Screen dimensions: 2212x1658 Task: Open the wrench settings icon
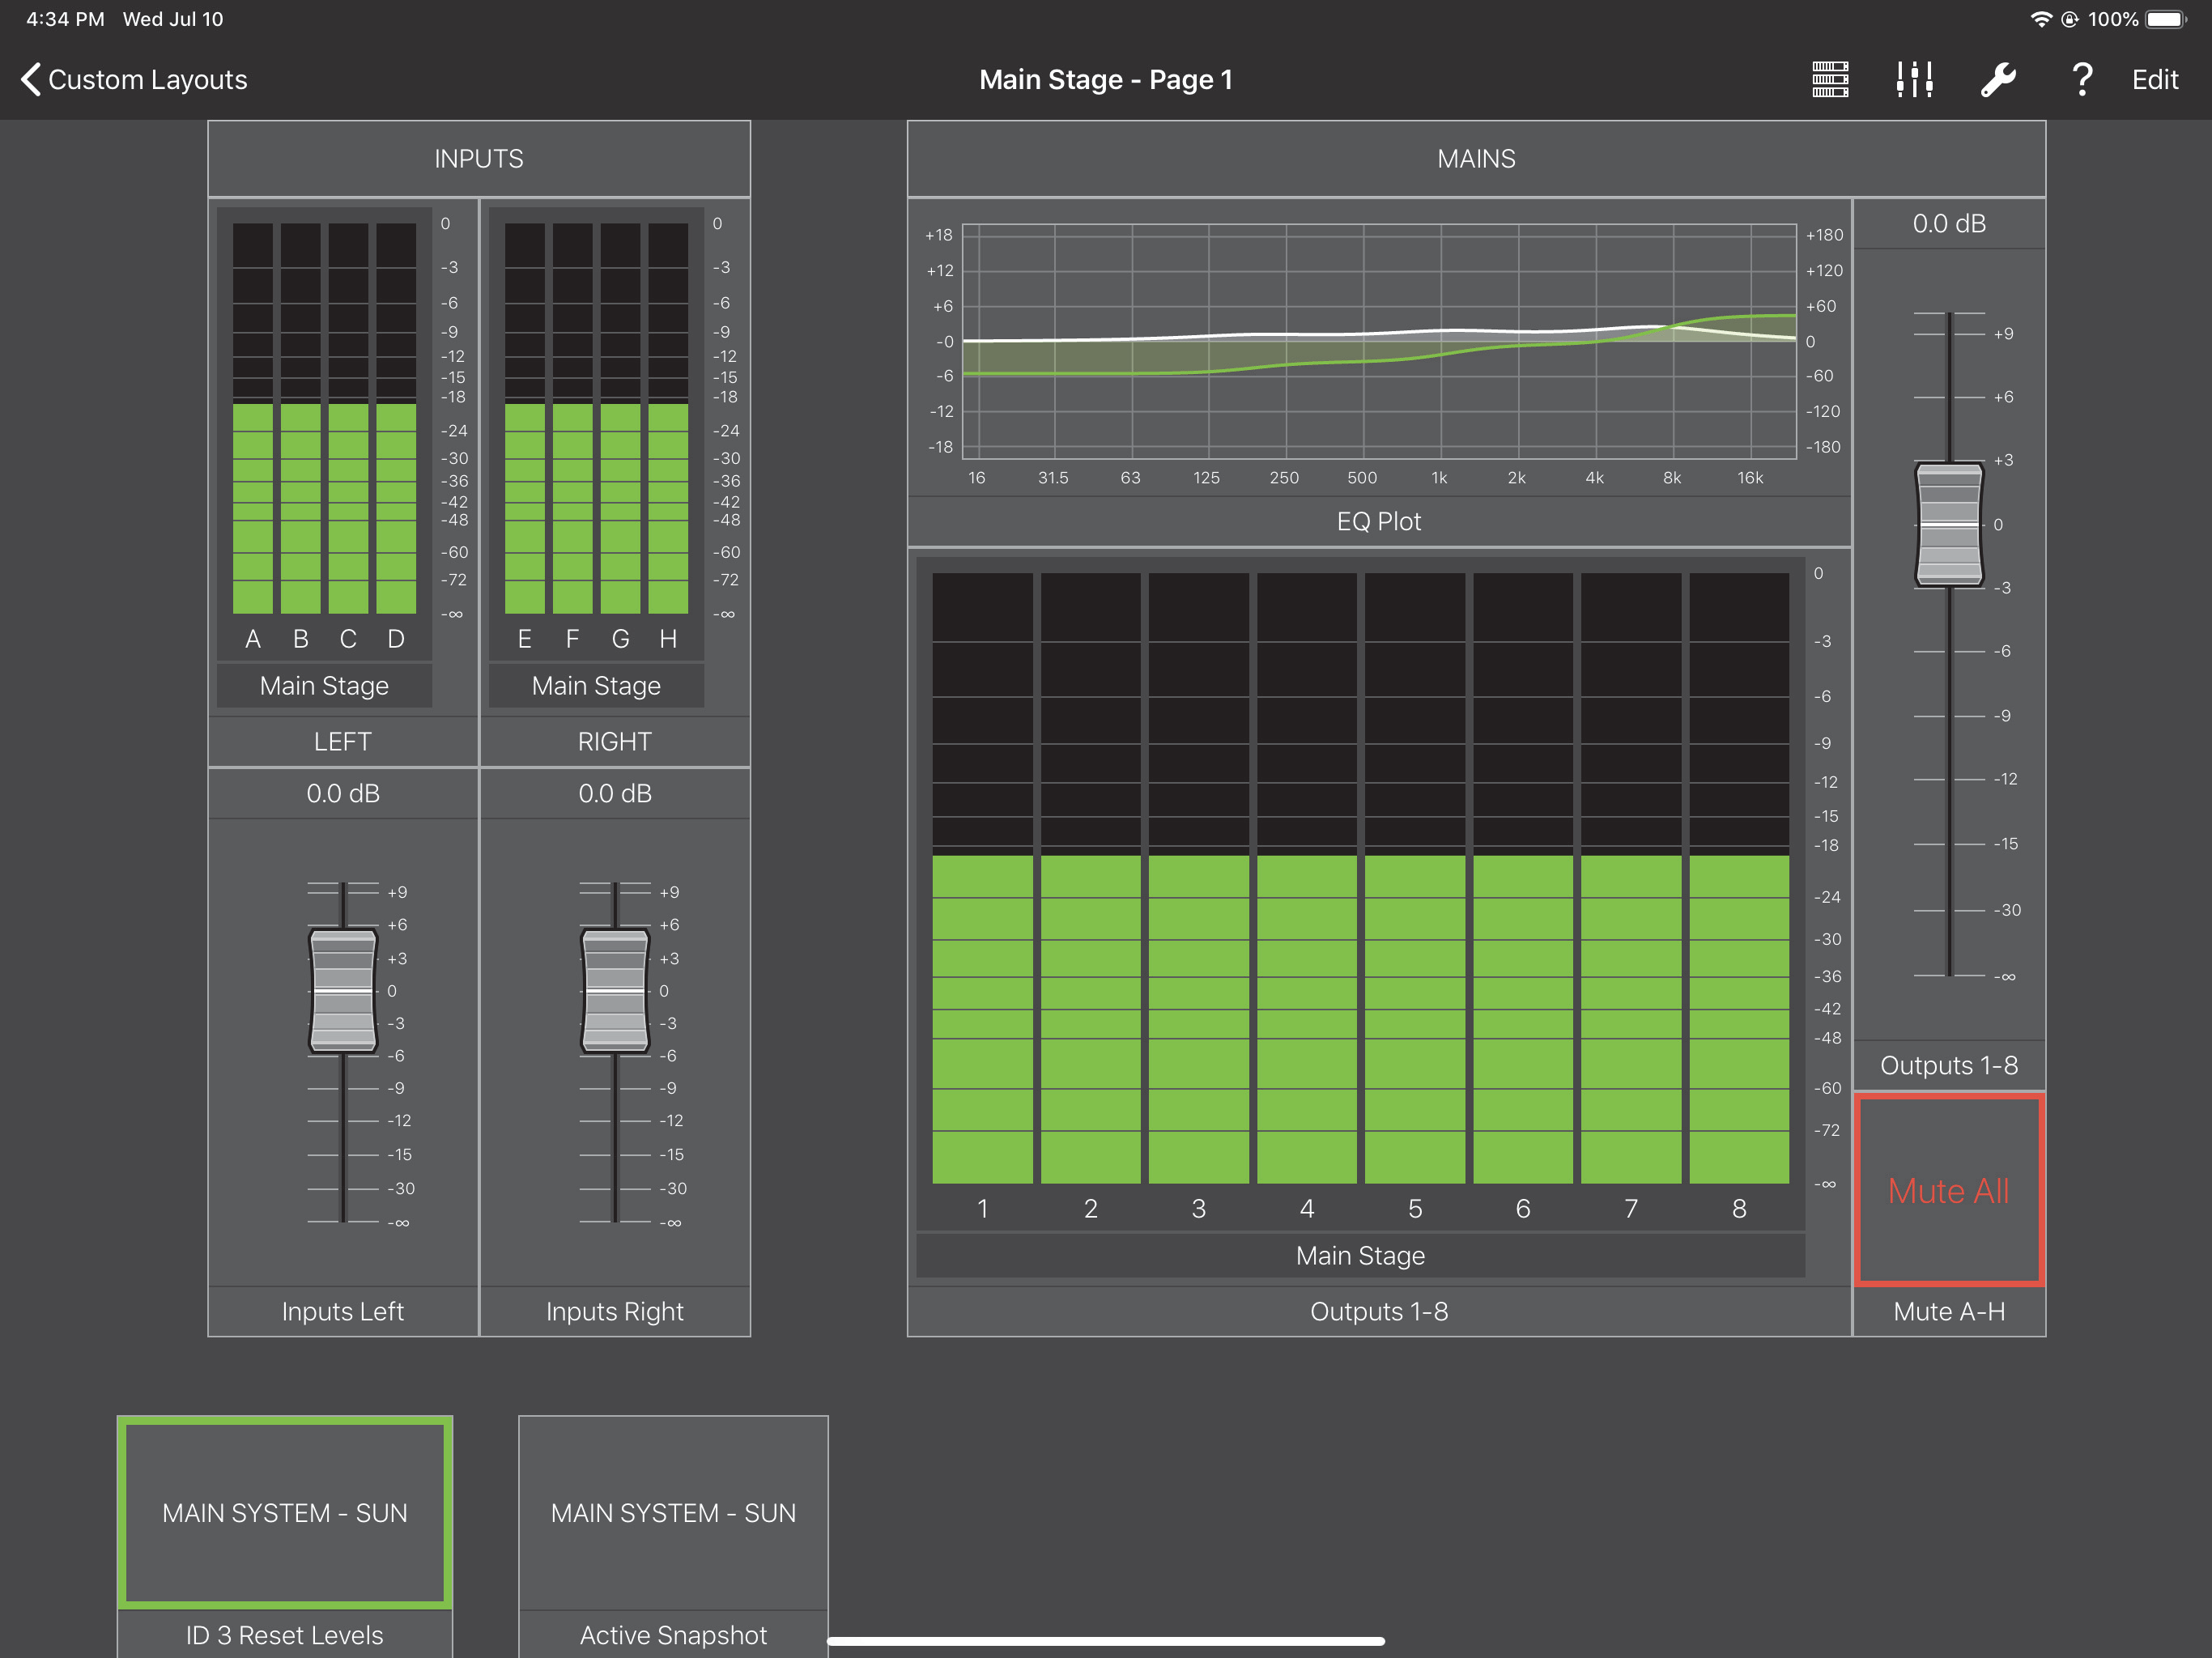(1998, 79)
